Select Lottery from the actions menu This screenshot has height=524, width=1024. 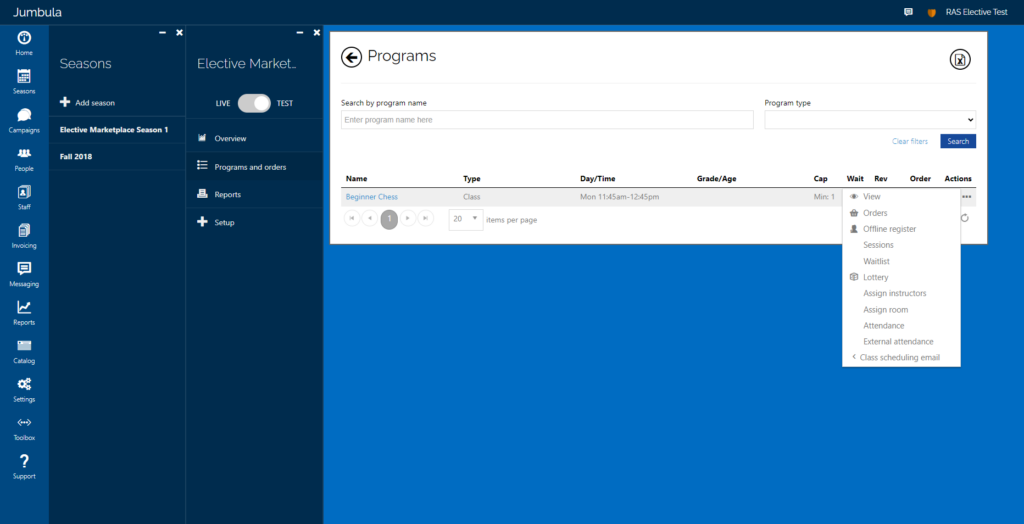(875, 277)
